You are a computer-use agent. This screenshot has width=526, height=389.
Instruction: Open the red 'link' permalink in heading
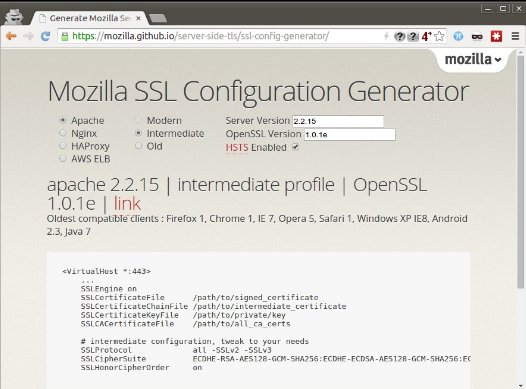127,203
